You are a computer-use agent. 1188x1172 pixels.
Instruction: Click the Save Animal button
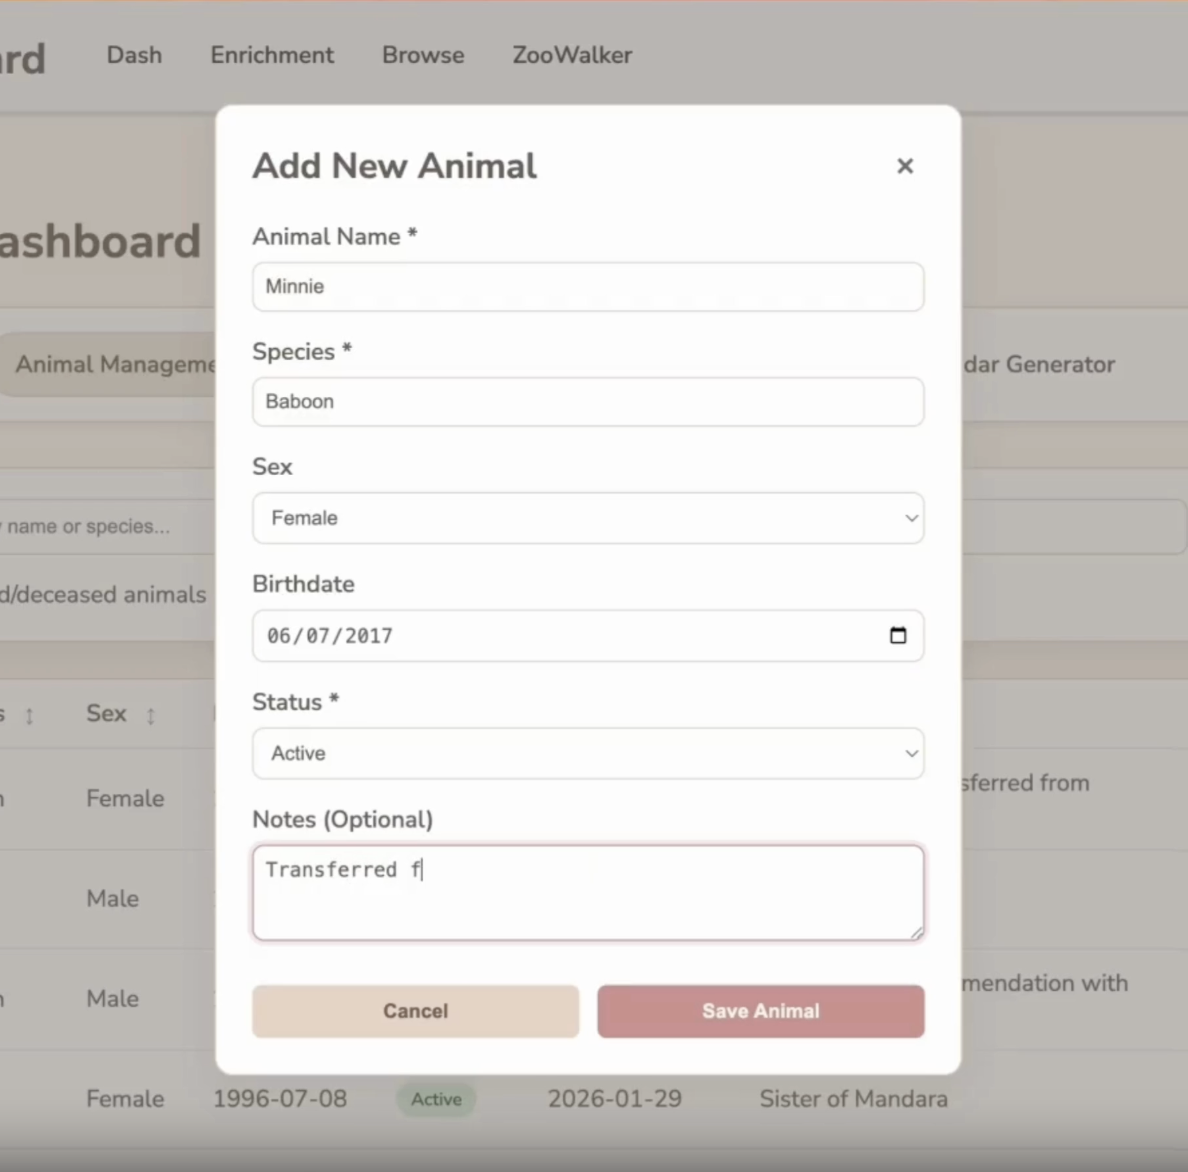(760, 1011)
